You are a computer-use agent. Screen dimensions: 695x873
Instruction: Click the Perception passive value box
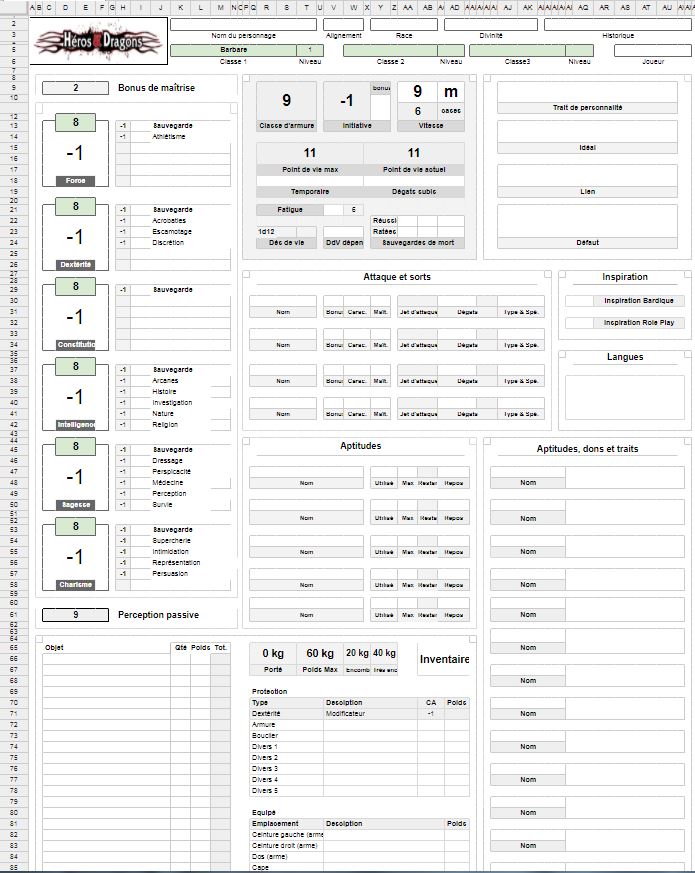coord(75,615)
